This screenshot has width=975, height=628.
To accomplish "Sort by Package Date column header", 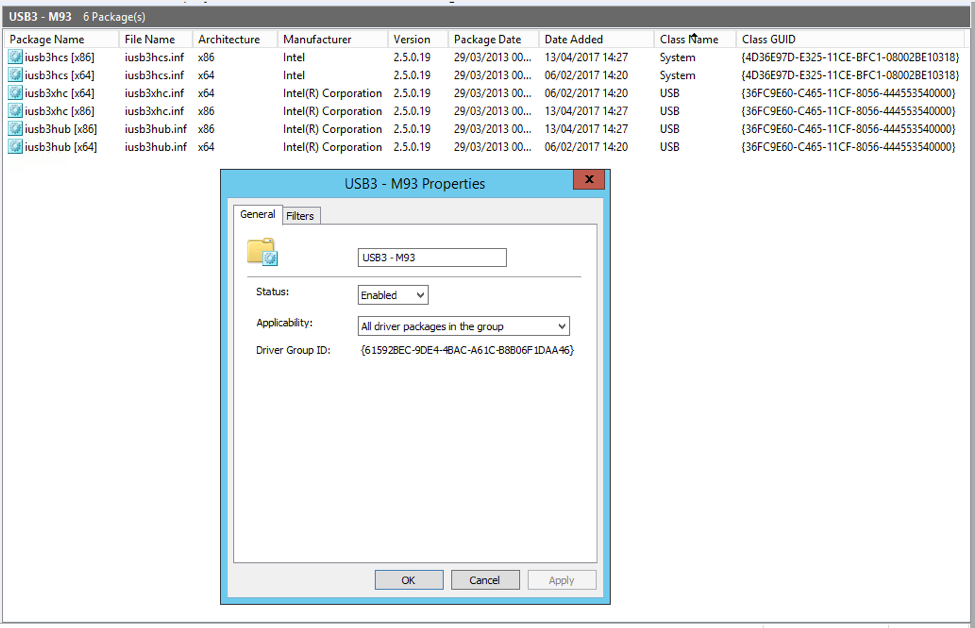I will pos(494,39).
